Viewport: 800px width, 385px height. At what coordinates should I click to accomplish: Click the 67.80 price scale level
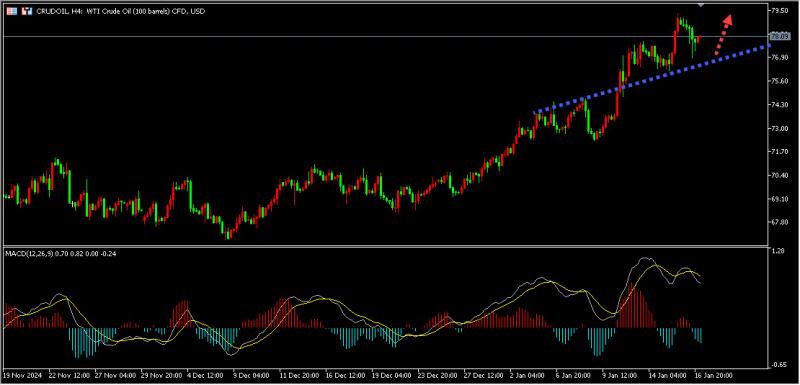pyautogui.click(x=779, y=222)
